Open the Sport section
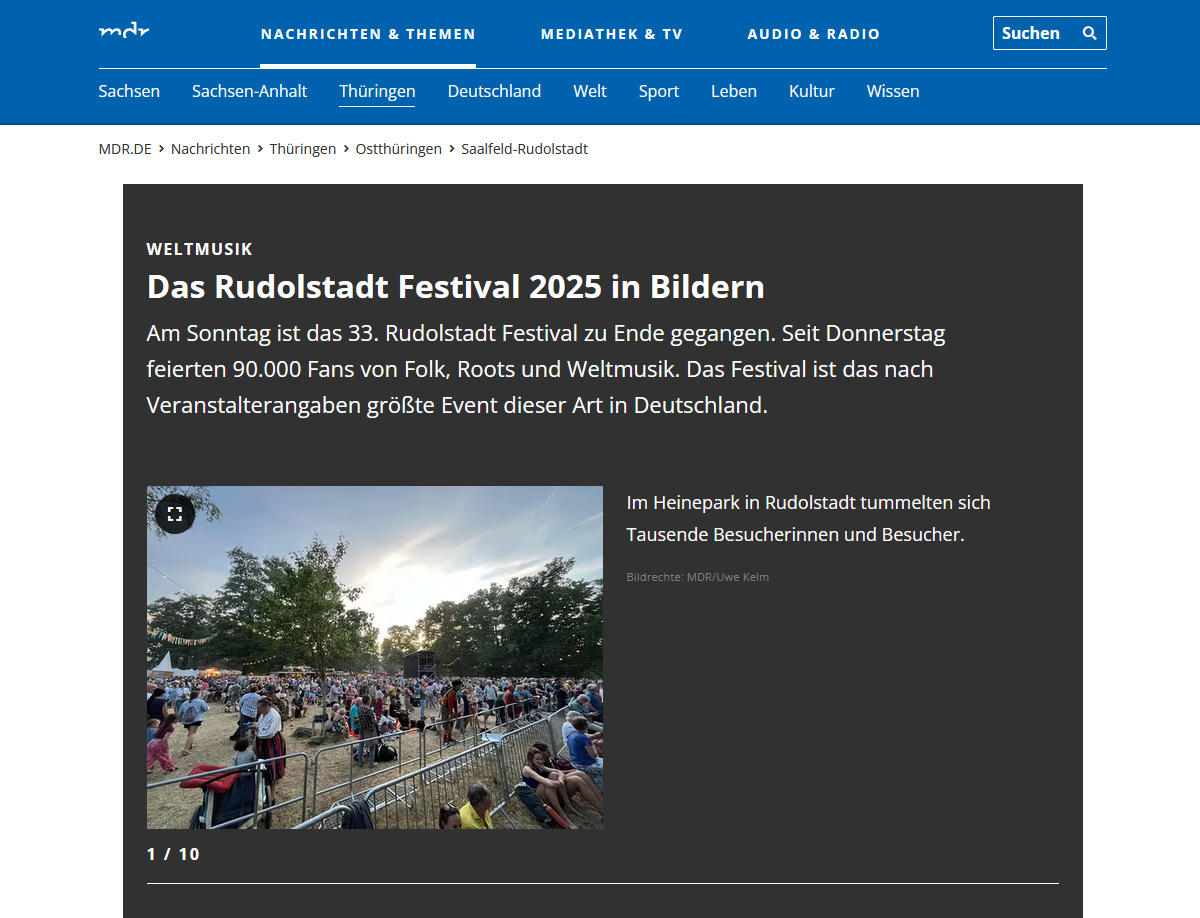 (658, 91)
